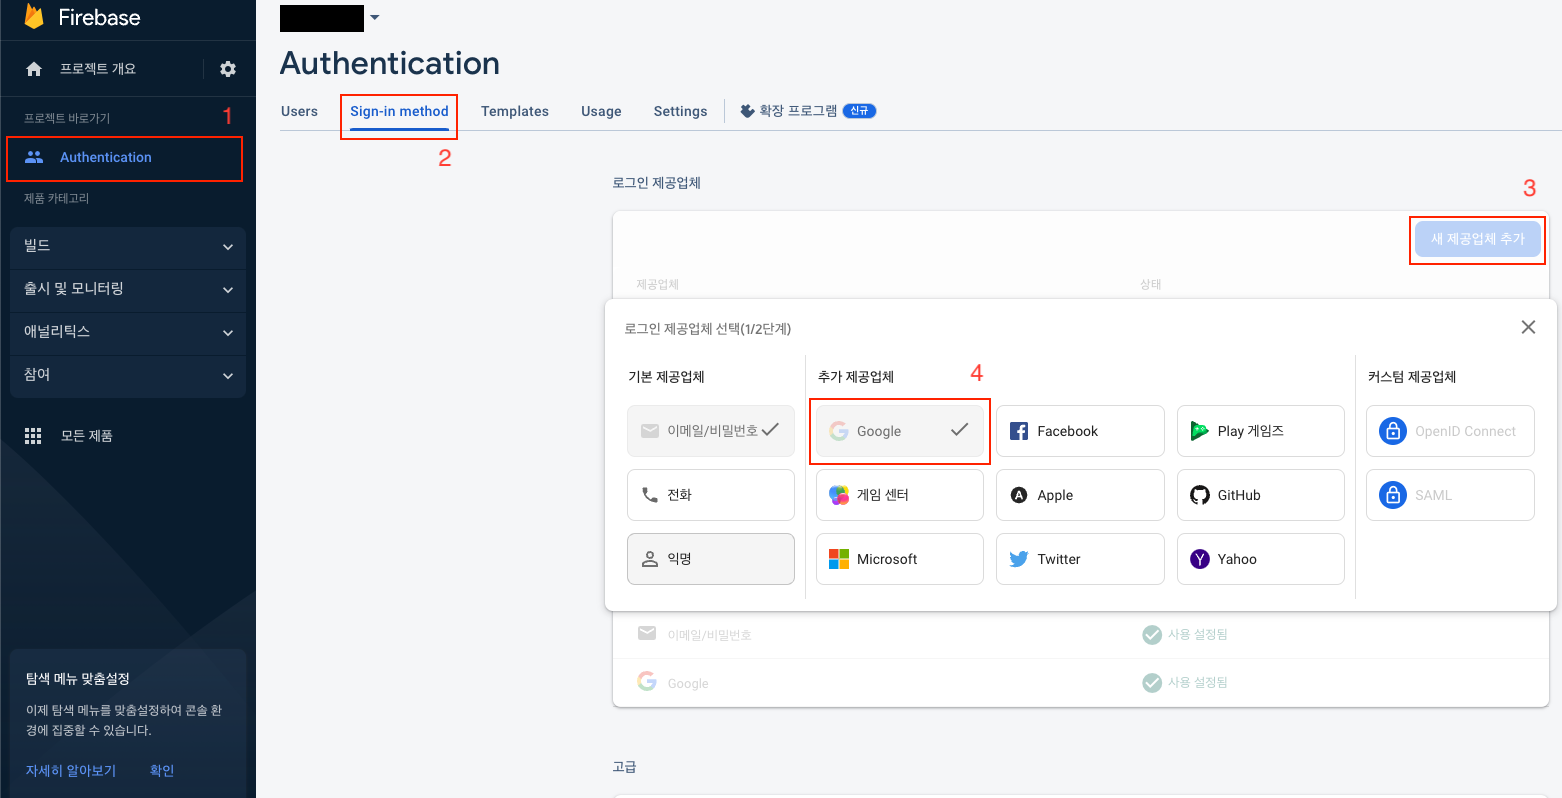Choose the Google provider button
Screen dimensions: 1562x798
pos(900,431)
